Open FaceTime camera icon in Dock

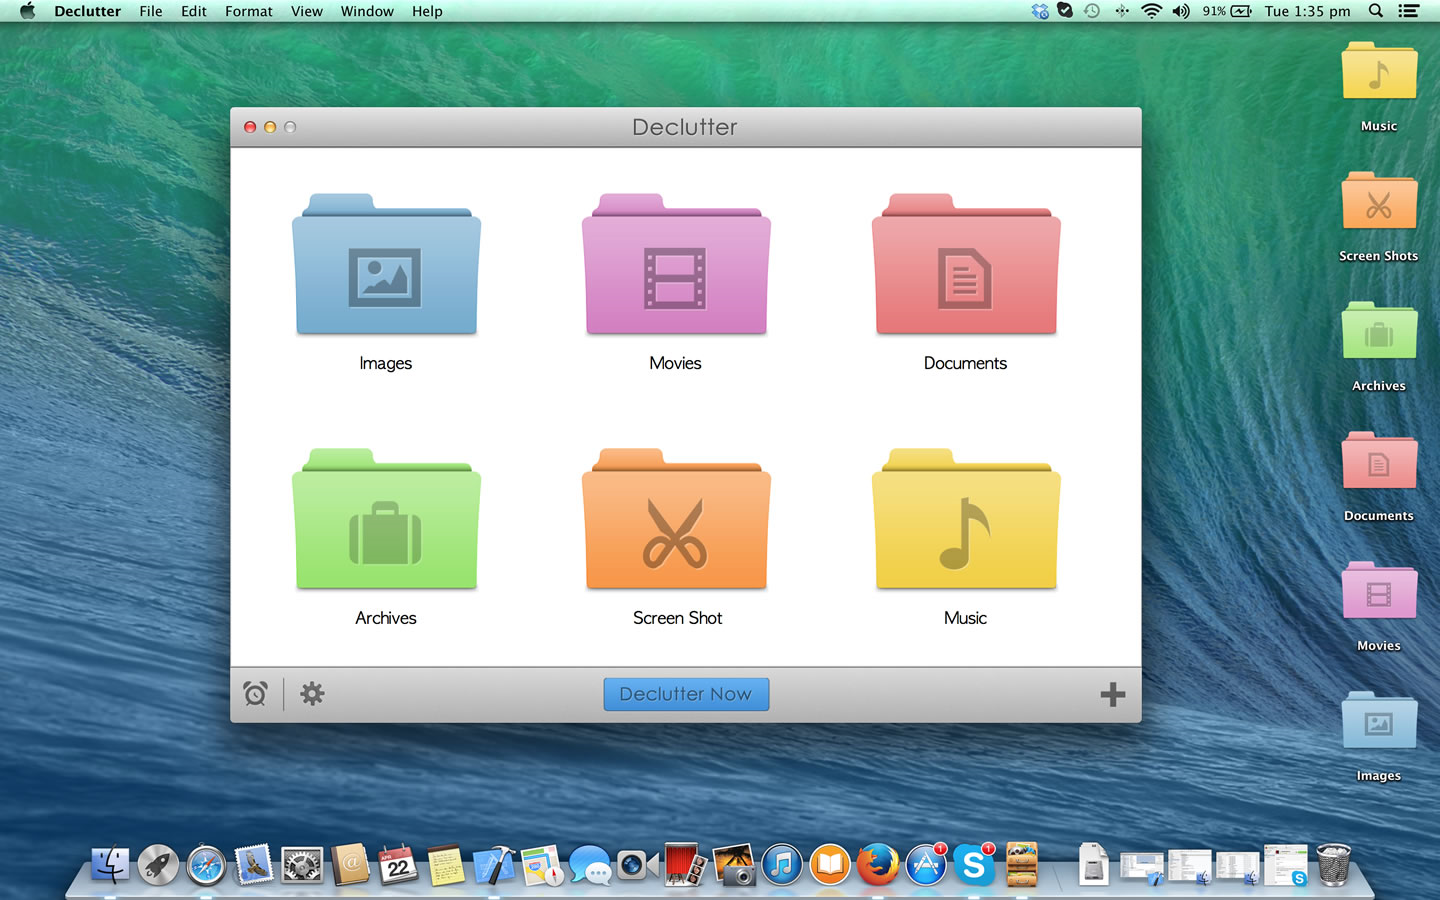[637, 865]
